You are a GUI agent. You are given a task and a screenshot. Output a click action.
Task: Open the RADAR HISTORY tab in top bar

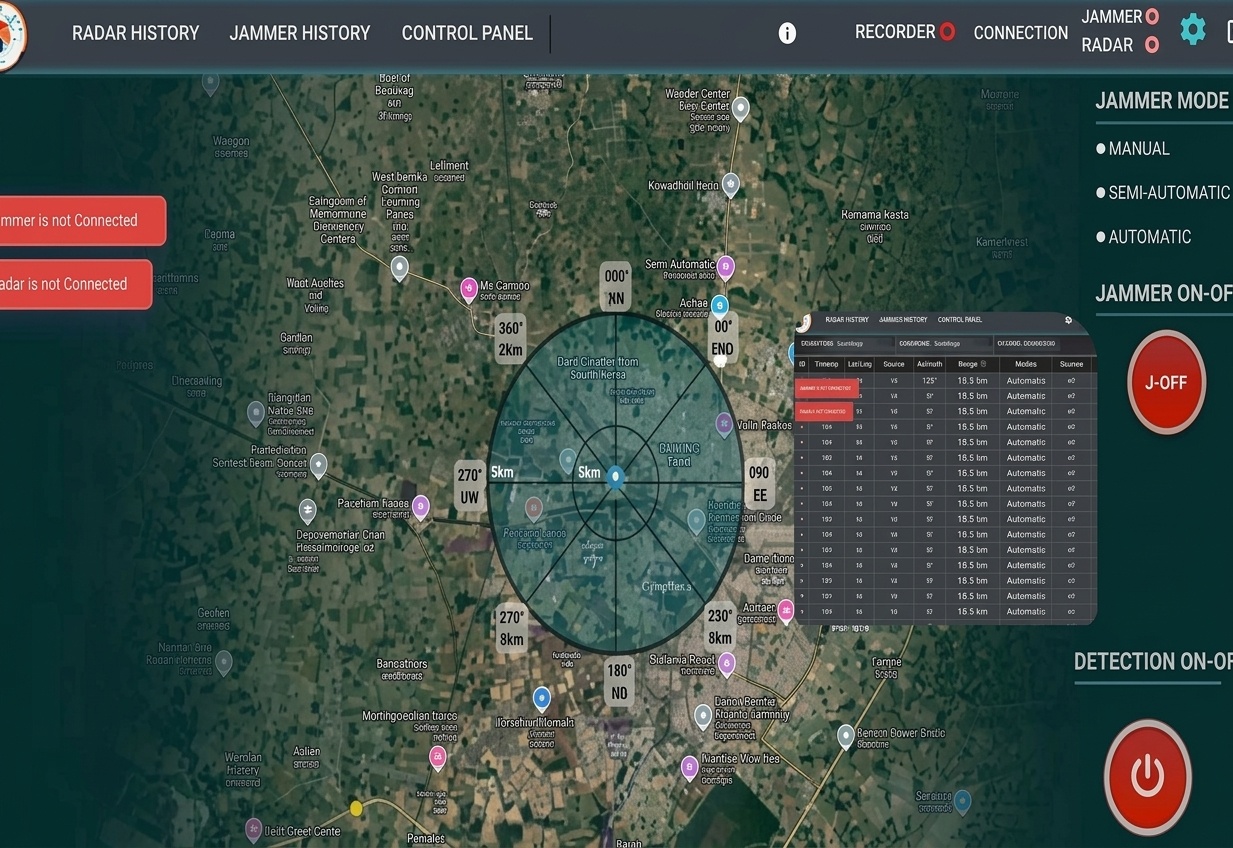135,33
